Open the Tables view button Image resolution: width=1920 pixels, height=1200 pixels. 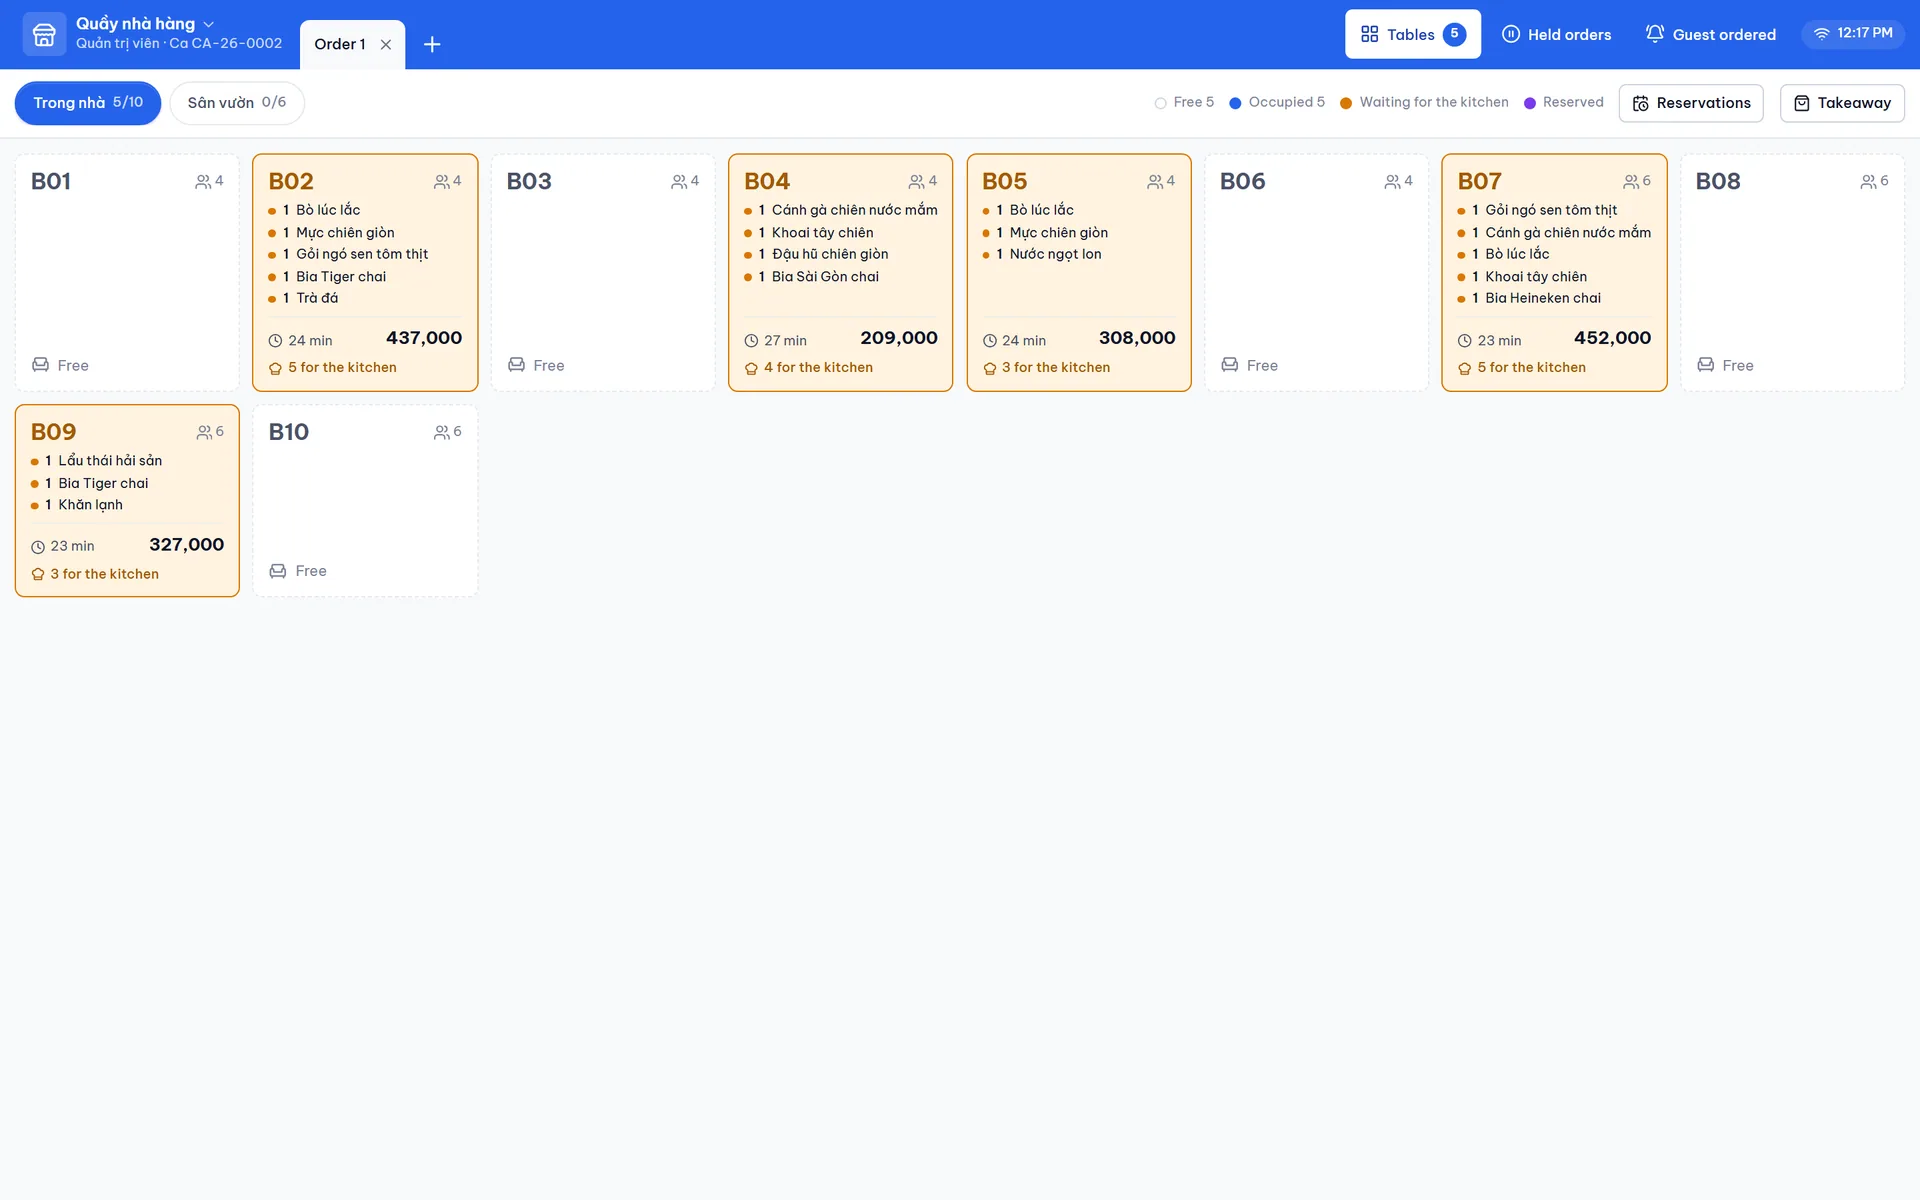pos(1412,34)
